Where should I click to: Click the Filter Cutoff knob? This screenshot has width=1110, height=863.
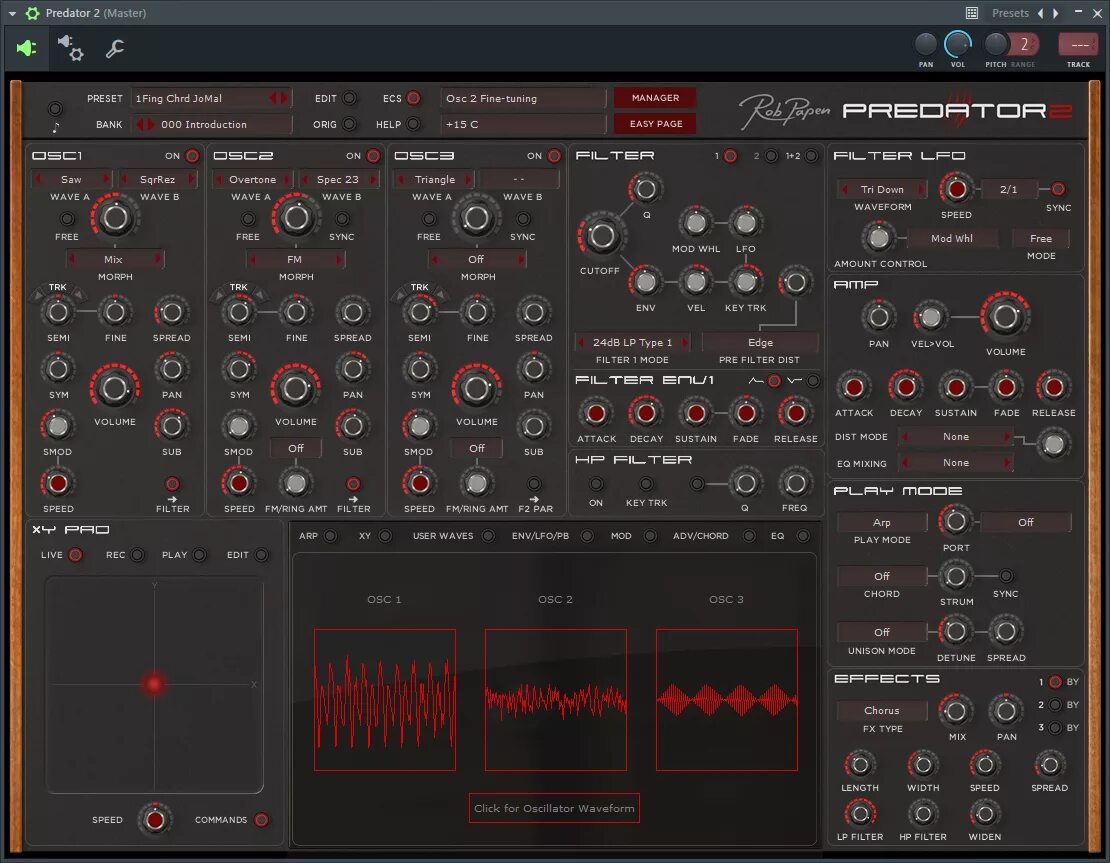pyautogui.click(x=602, y=236)
